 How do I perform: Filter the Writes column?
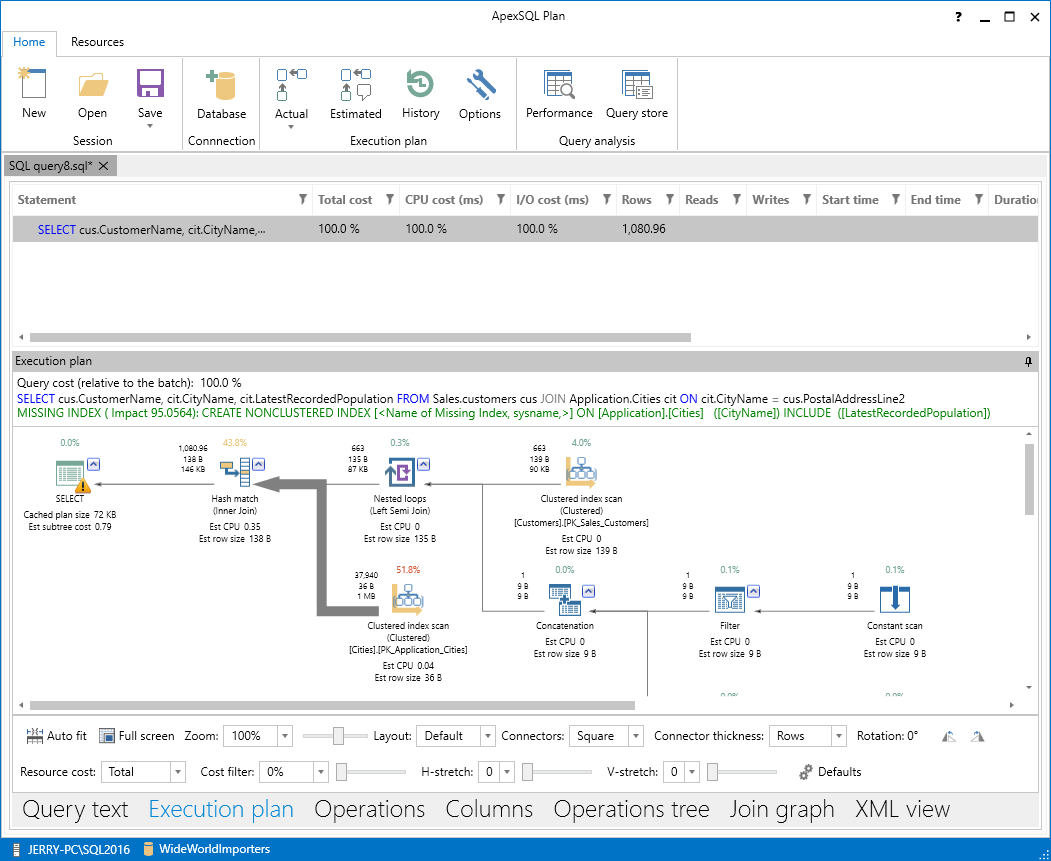(x=807, y=199)
